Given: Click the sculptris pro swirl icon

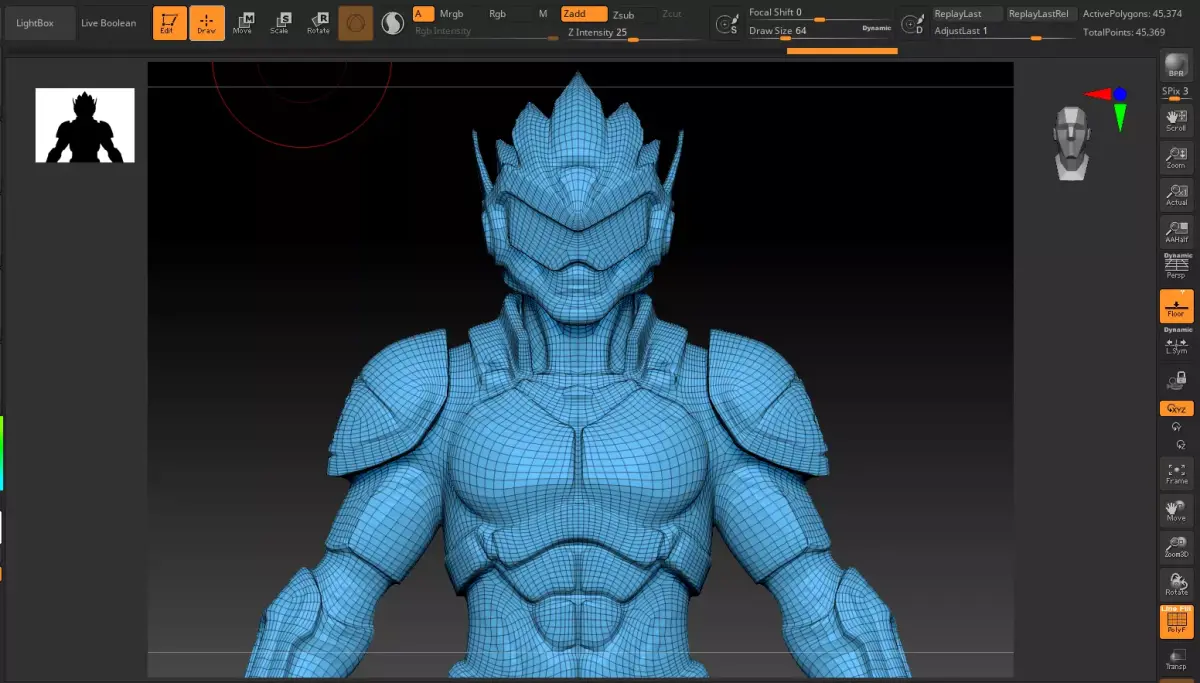Looking at the screenshot, I should (393, 23).
